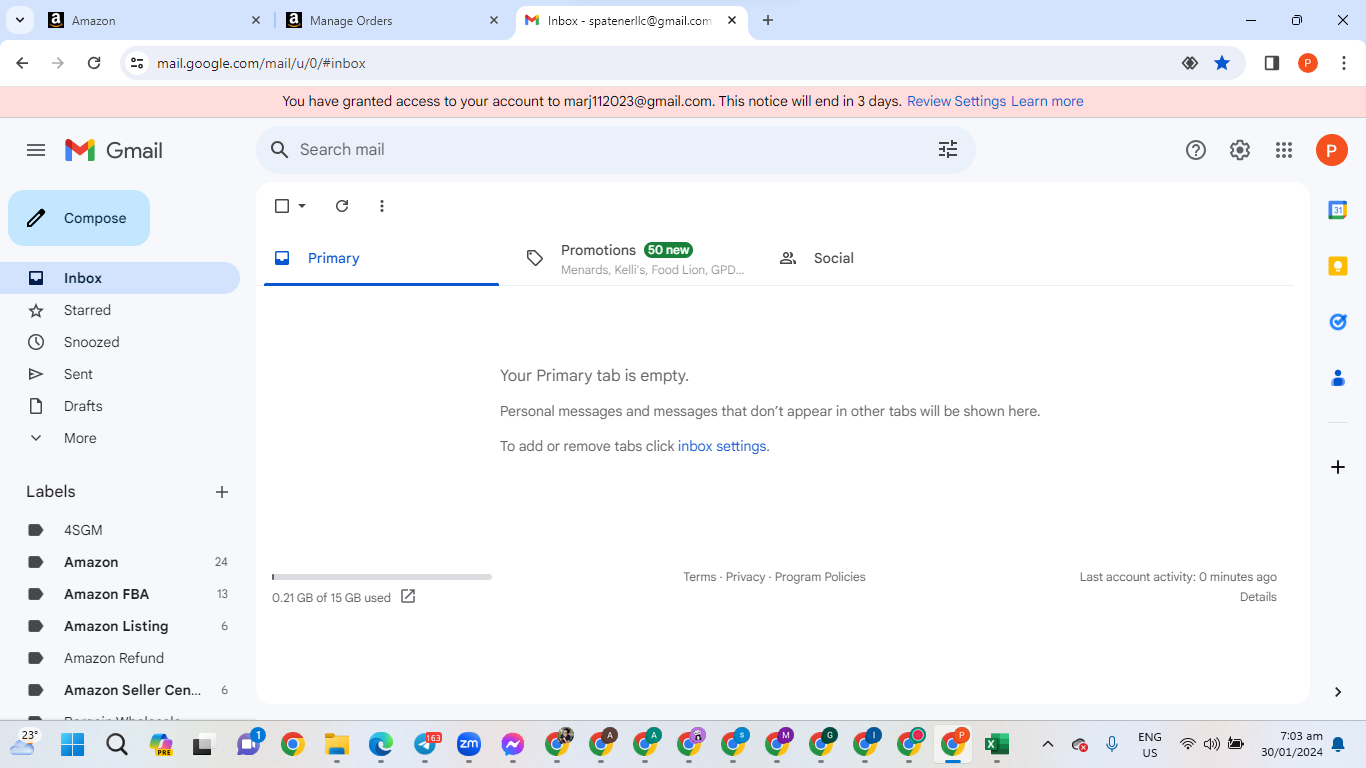Open the Amazon Seller Central label
Screen dimensions: 1366x768
[x=120, y=690]
